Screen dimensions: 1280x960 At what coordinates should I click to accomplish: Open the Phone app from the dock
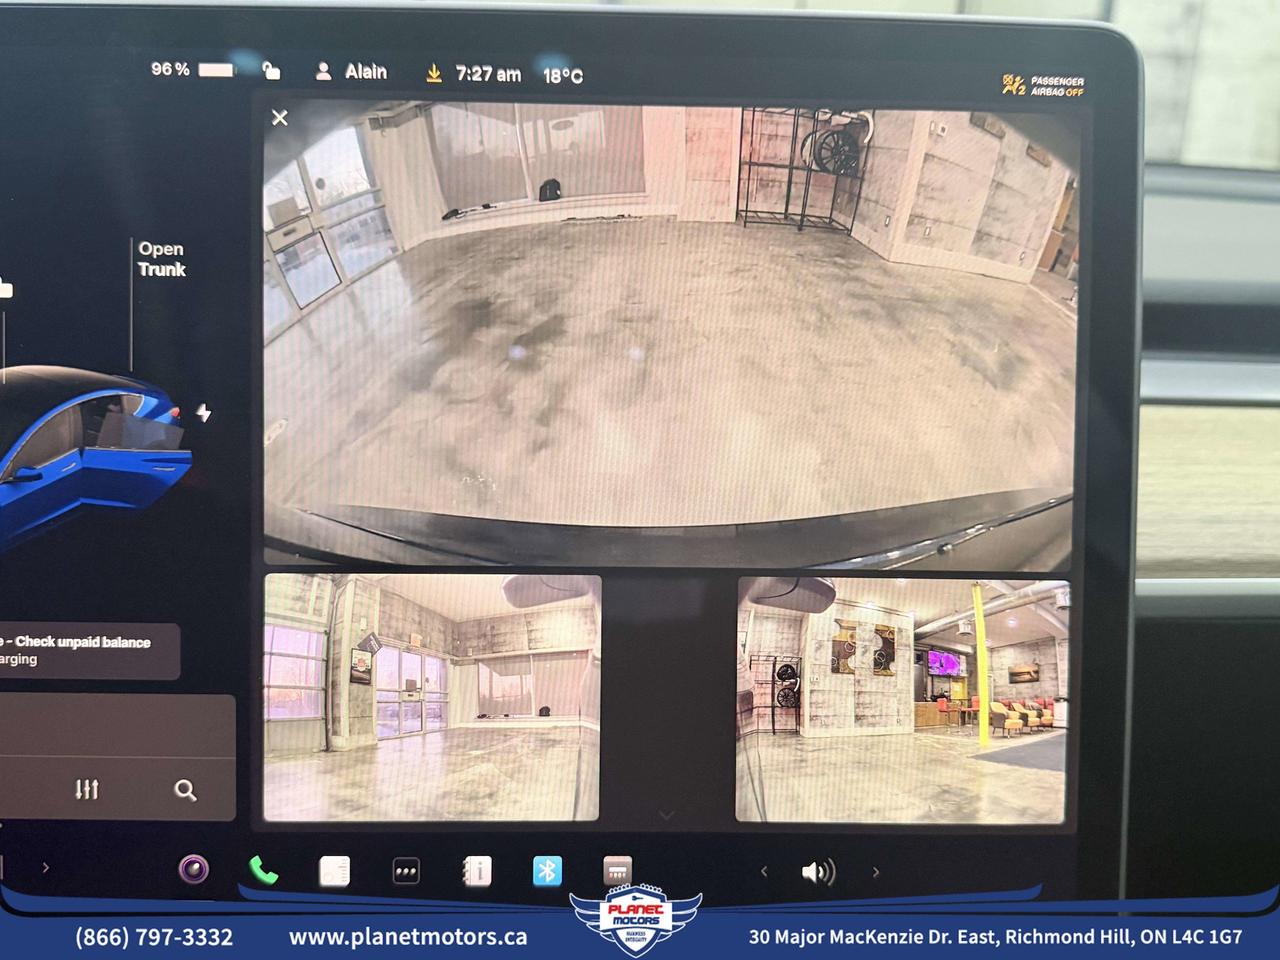pos(260,871)
